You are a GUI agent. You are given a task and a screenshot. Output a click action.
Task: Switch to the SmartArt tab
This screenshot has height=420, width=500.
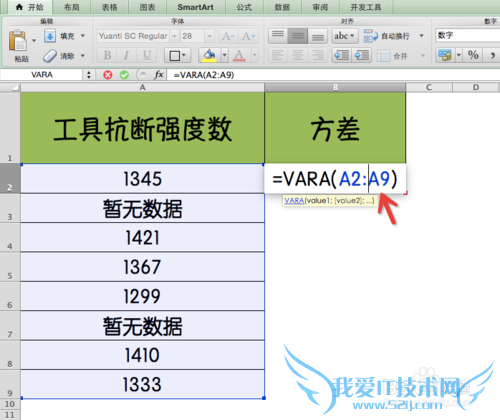196,7
